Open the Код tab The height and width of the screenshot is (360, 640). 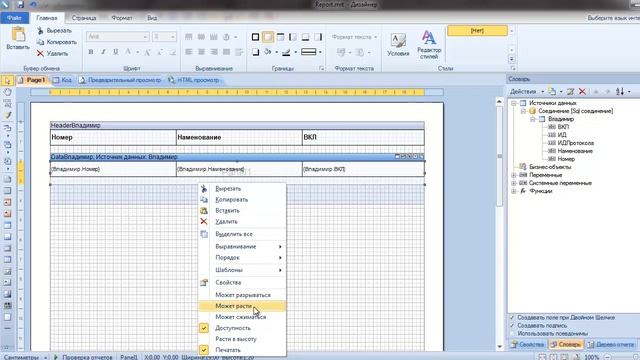62,80
